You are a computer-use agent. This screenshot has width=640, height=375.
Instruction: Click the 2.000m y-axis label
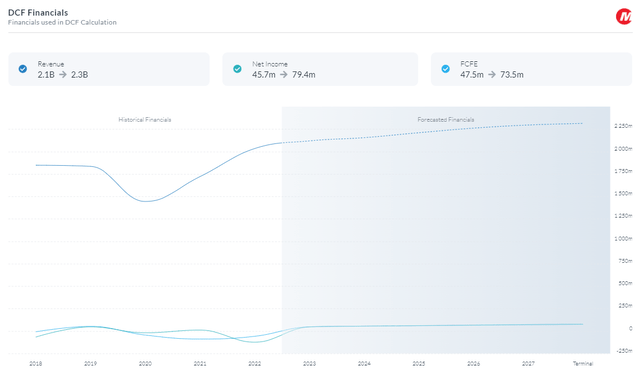pos(623,149)
